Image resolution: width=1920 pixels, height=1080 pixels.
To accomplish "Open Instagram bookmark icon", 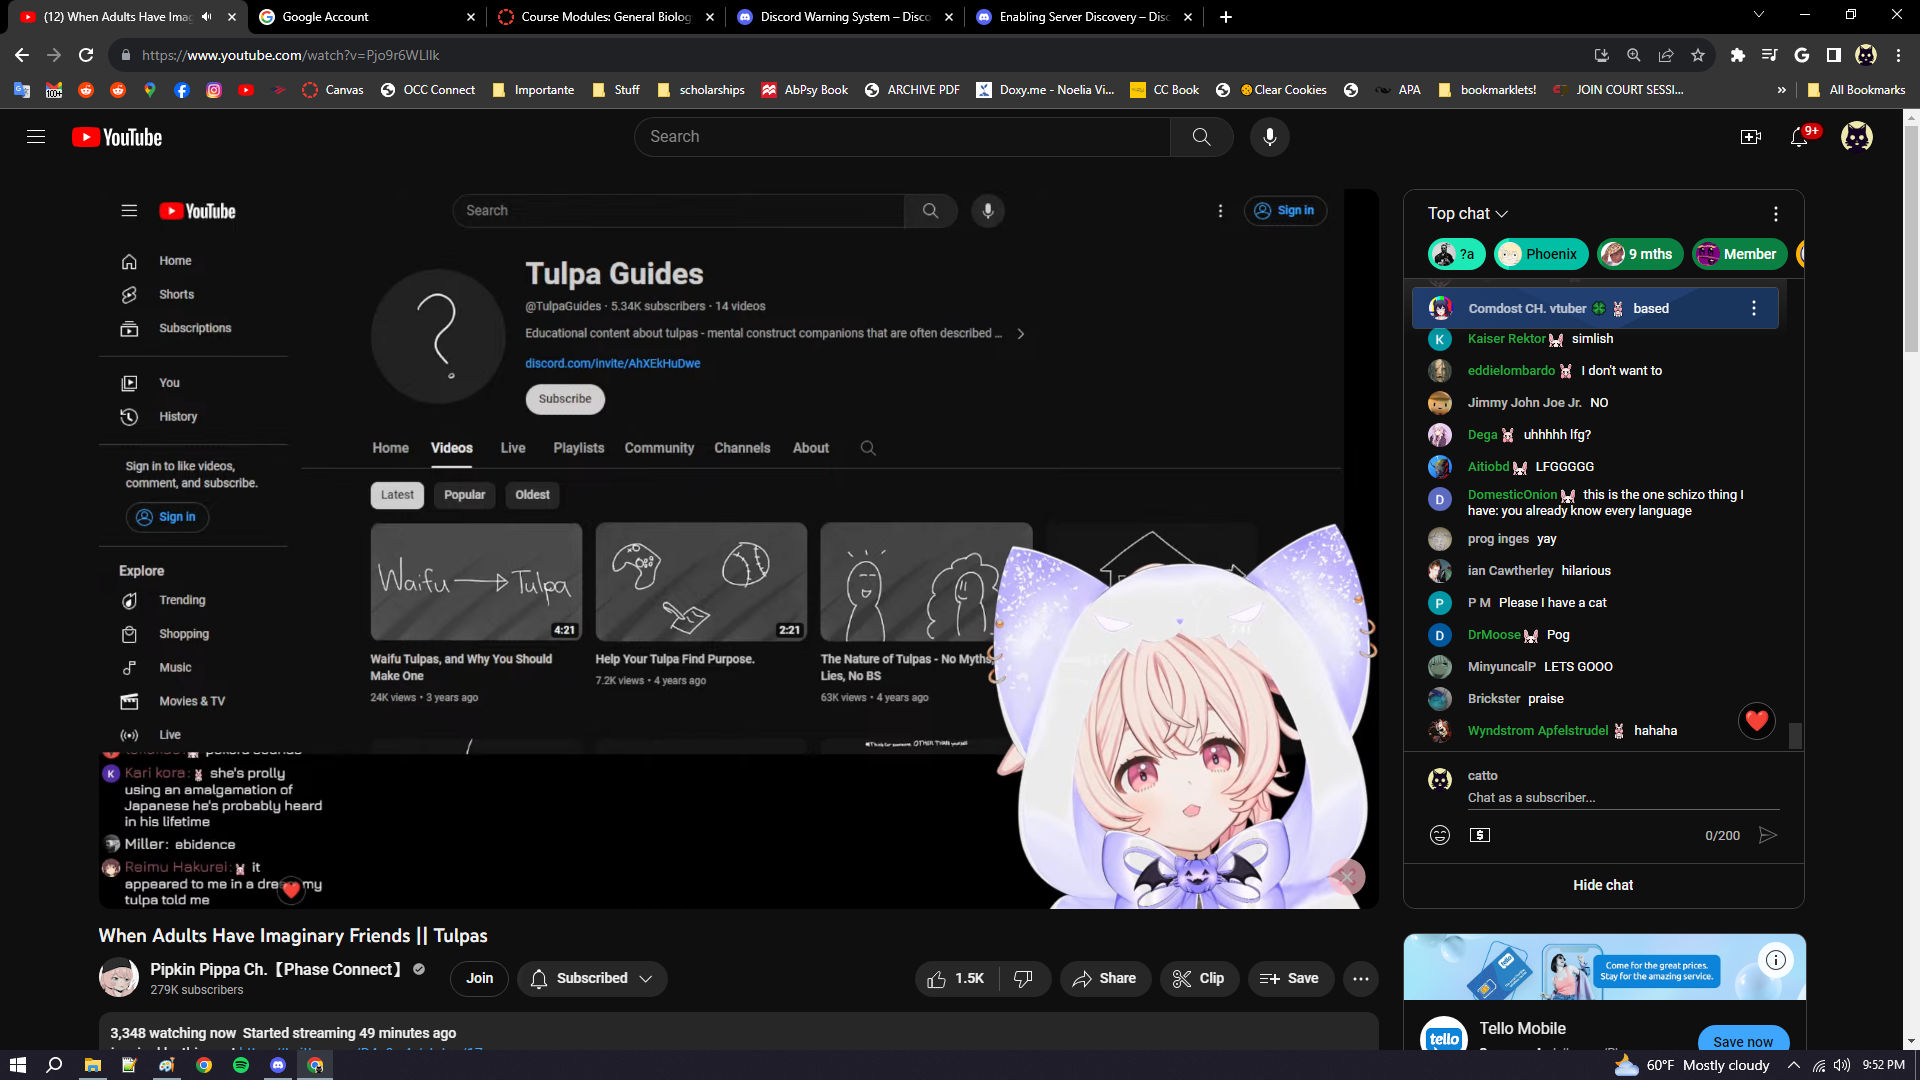I will 214,90.
